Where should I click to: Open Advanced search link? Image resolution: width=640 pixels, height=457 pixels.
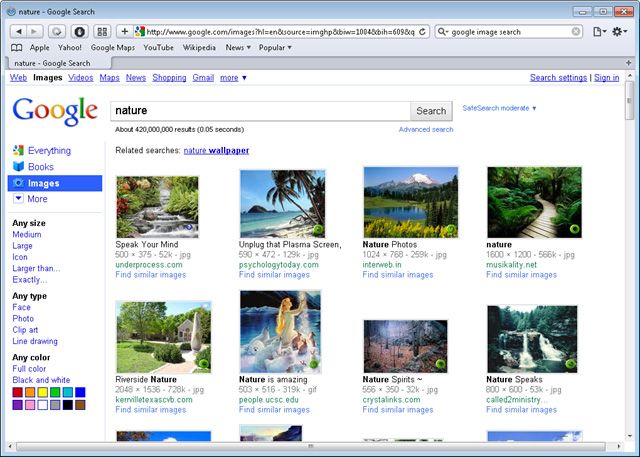(x=426, y=129)
